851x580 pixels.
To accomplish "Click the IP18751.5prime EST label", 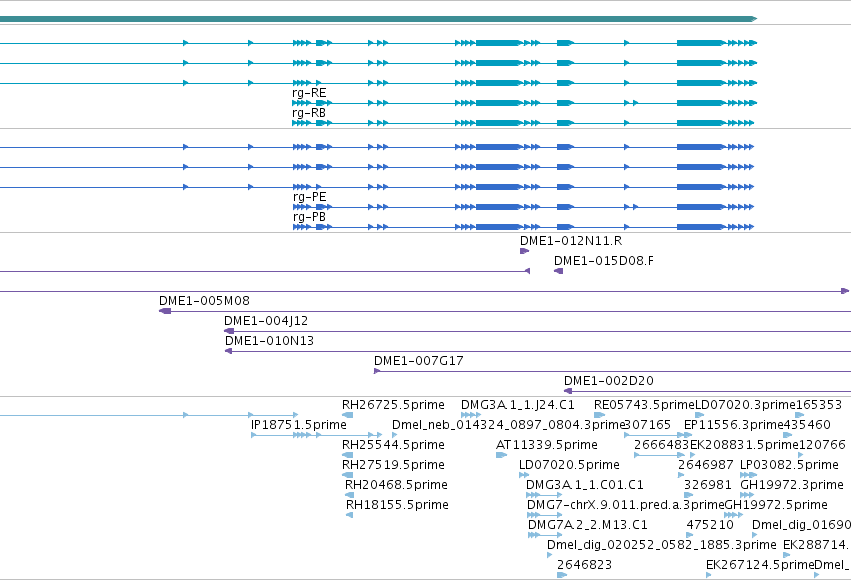I will [299, 425].
